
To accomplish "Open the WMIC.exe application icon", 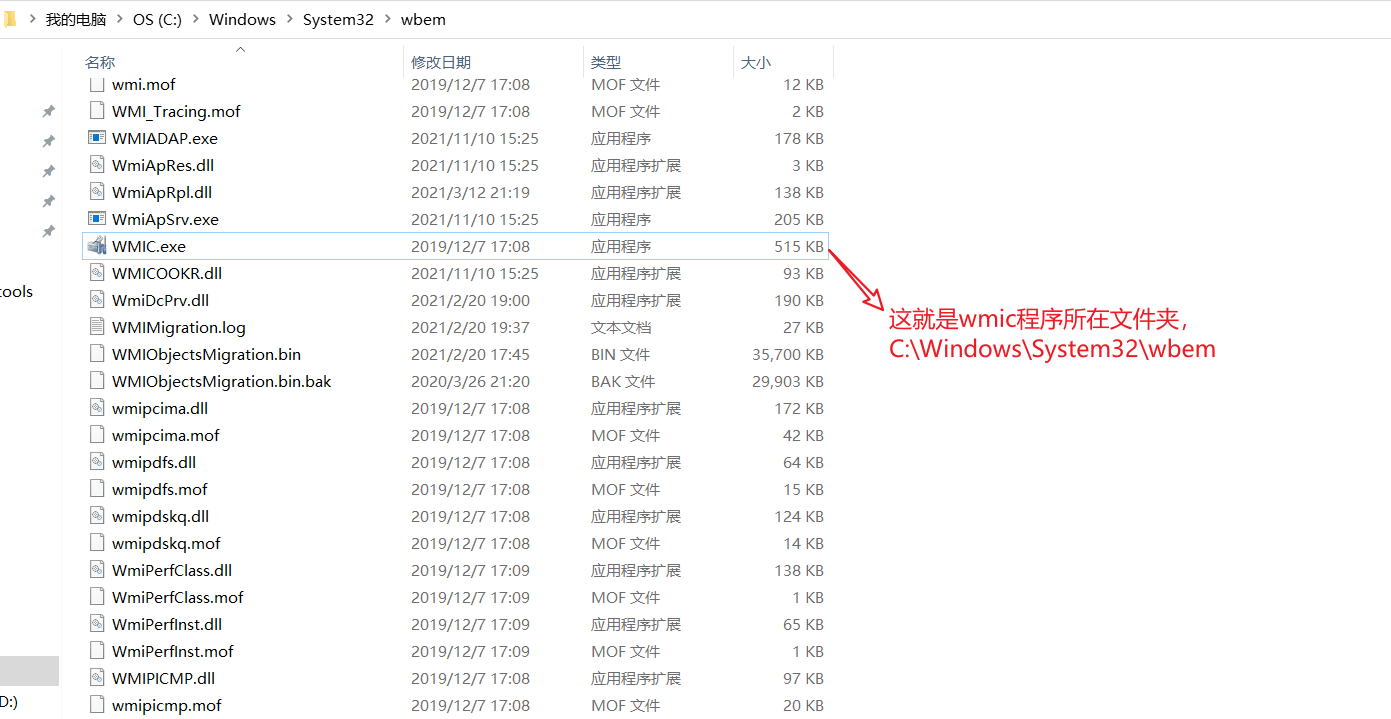I will (x=97, y=246).
